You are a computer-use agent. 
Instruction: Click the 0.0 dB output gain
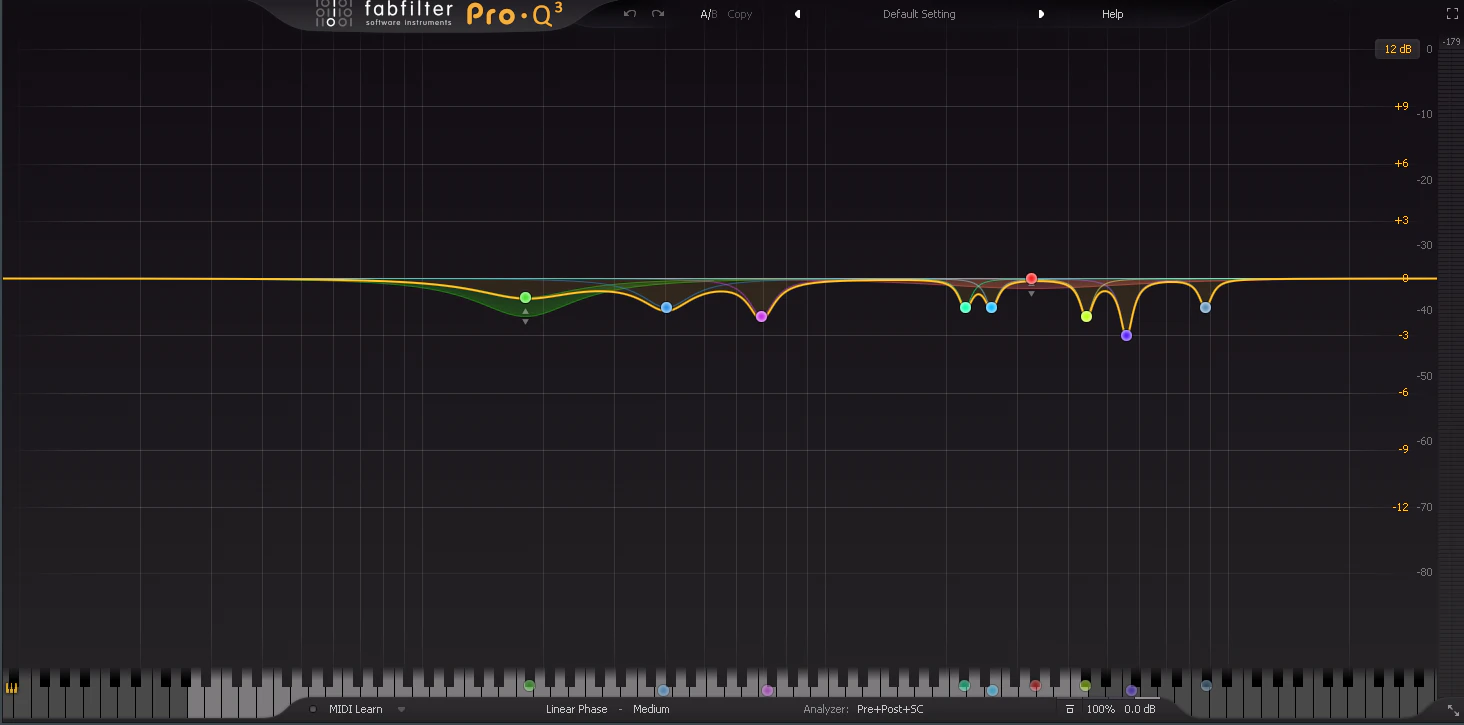[1140, 709]
